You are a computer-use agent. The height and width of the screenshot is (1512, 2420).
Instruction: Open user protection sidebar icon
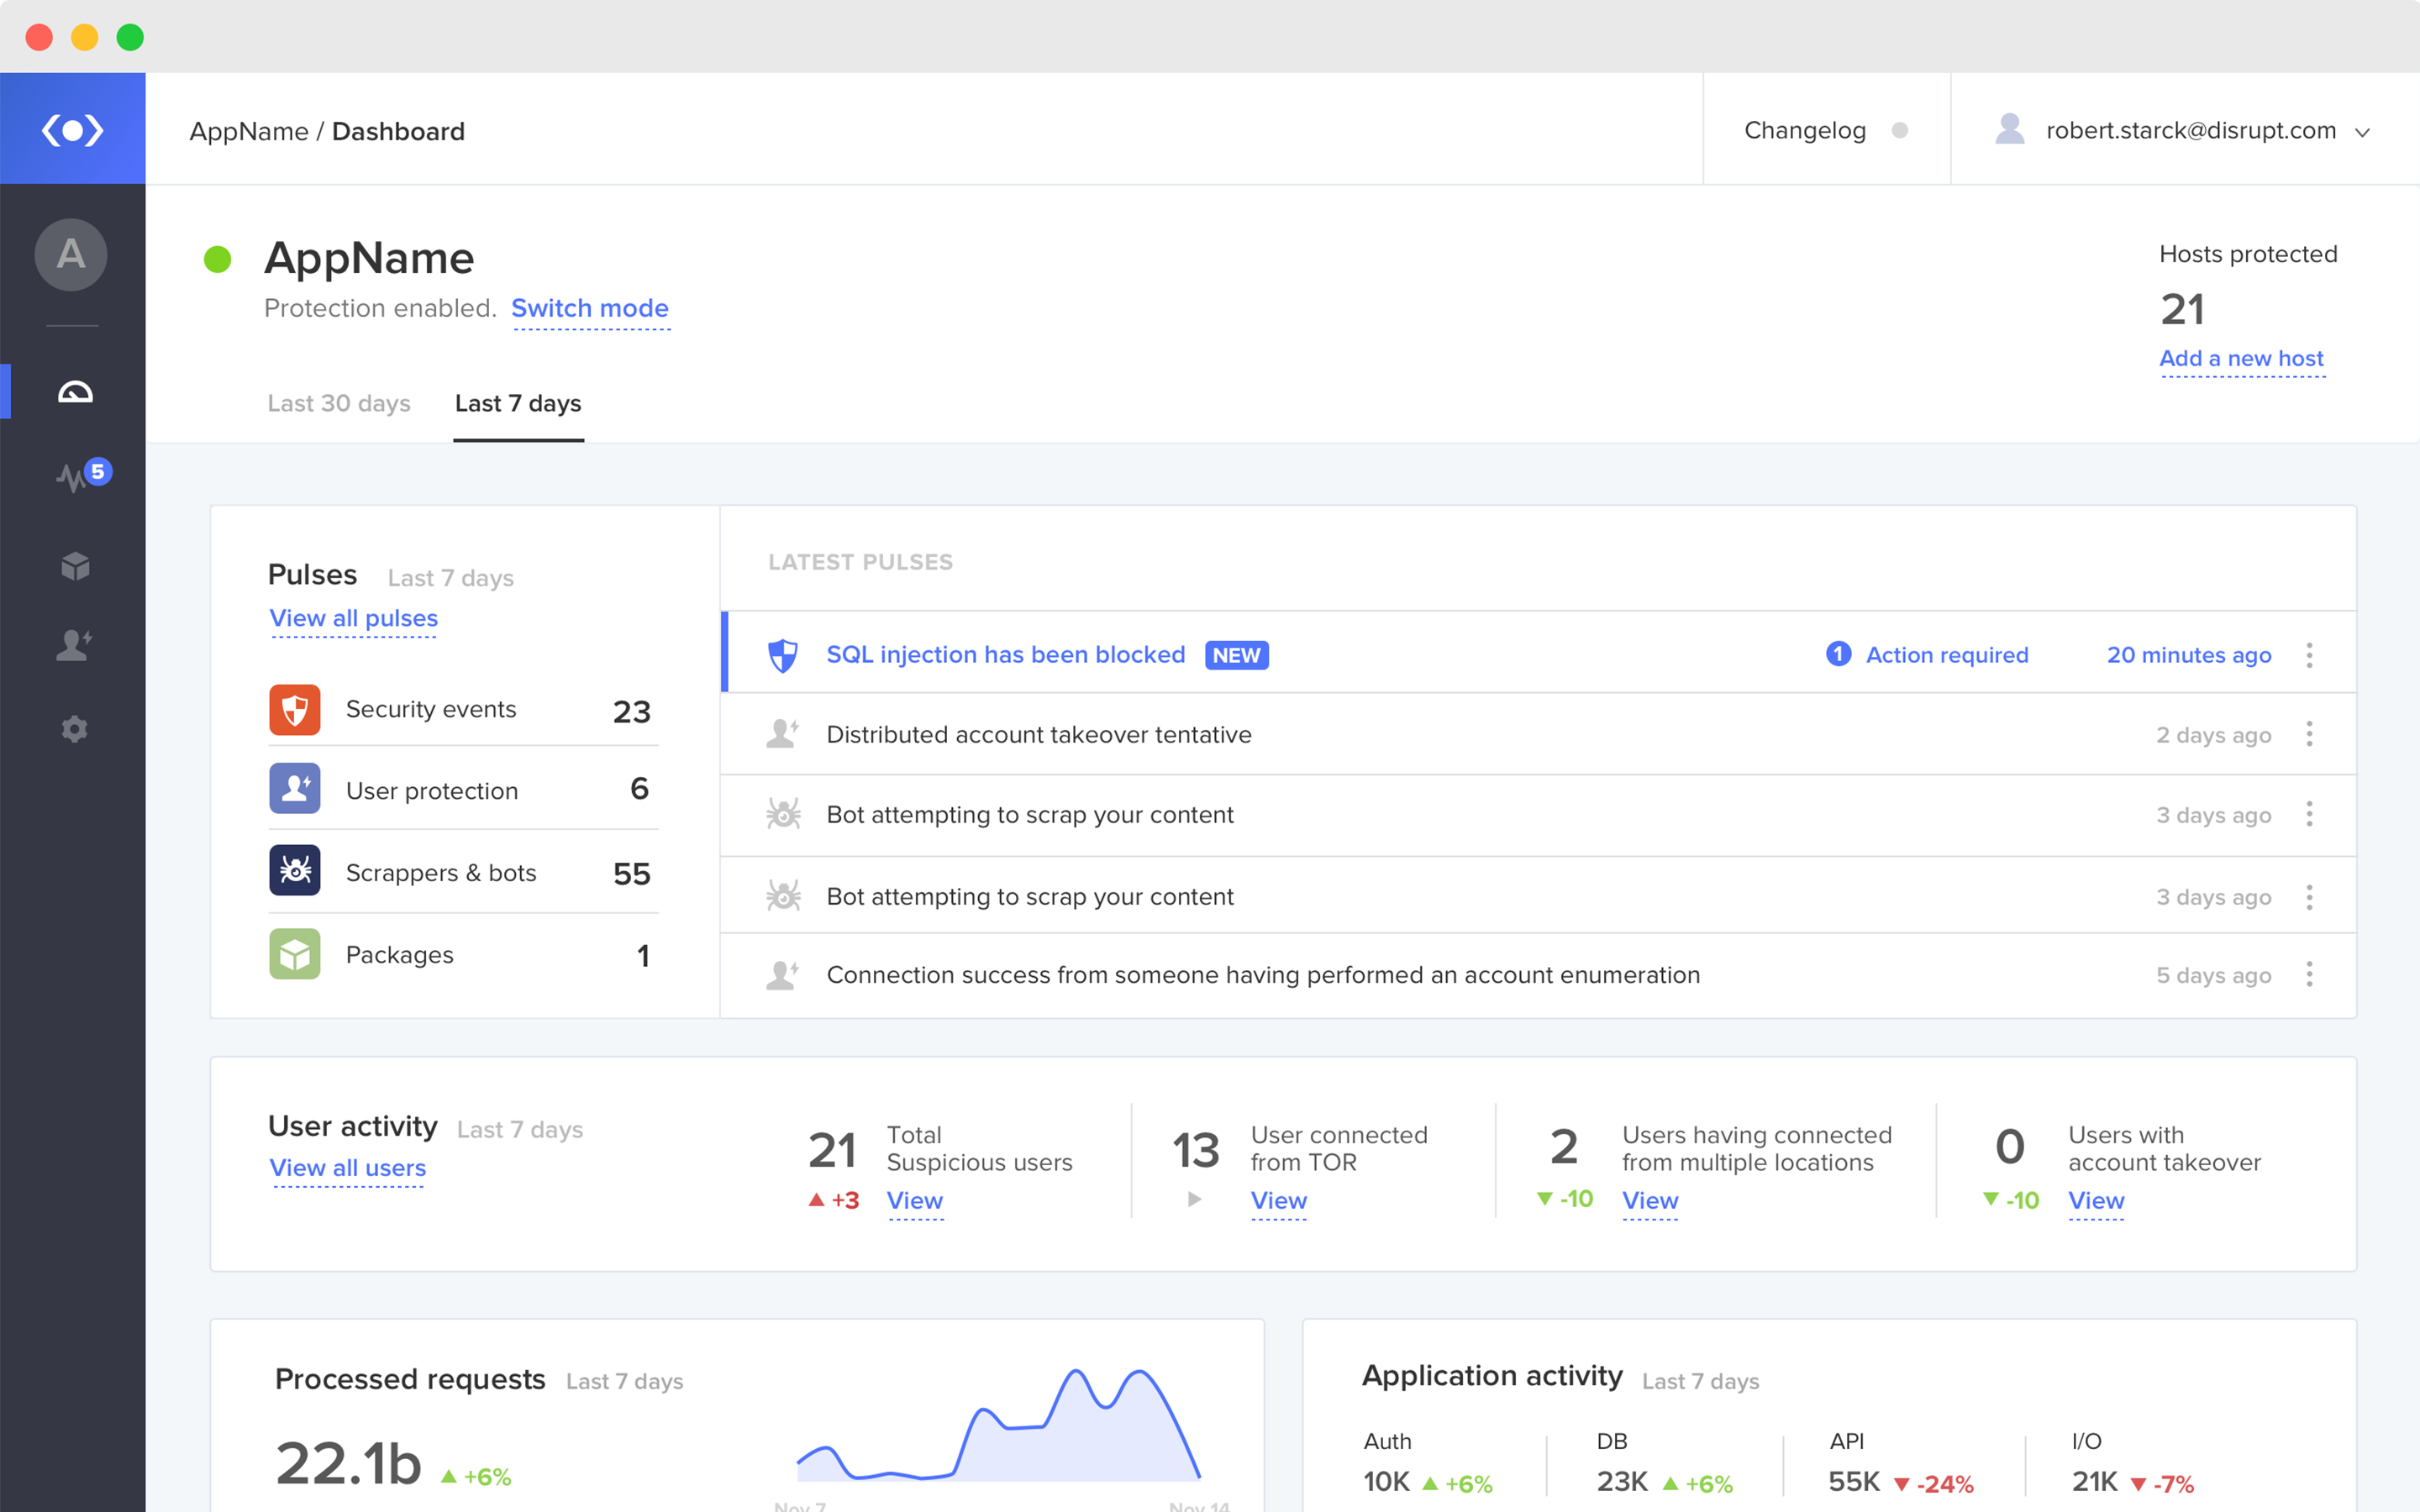75,646
